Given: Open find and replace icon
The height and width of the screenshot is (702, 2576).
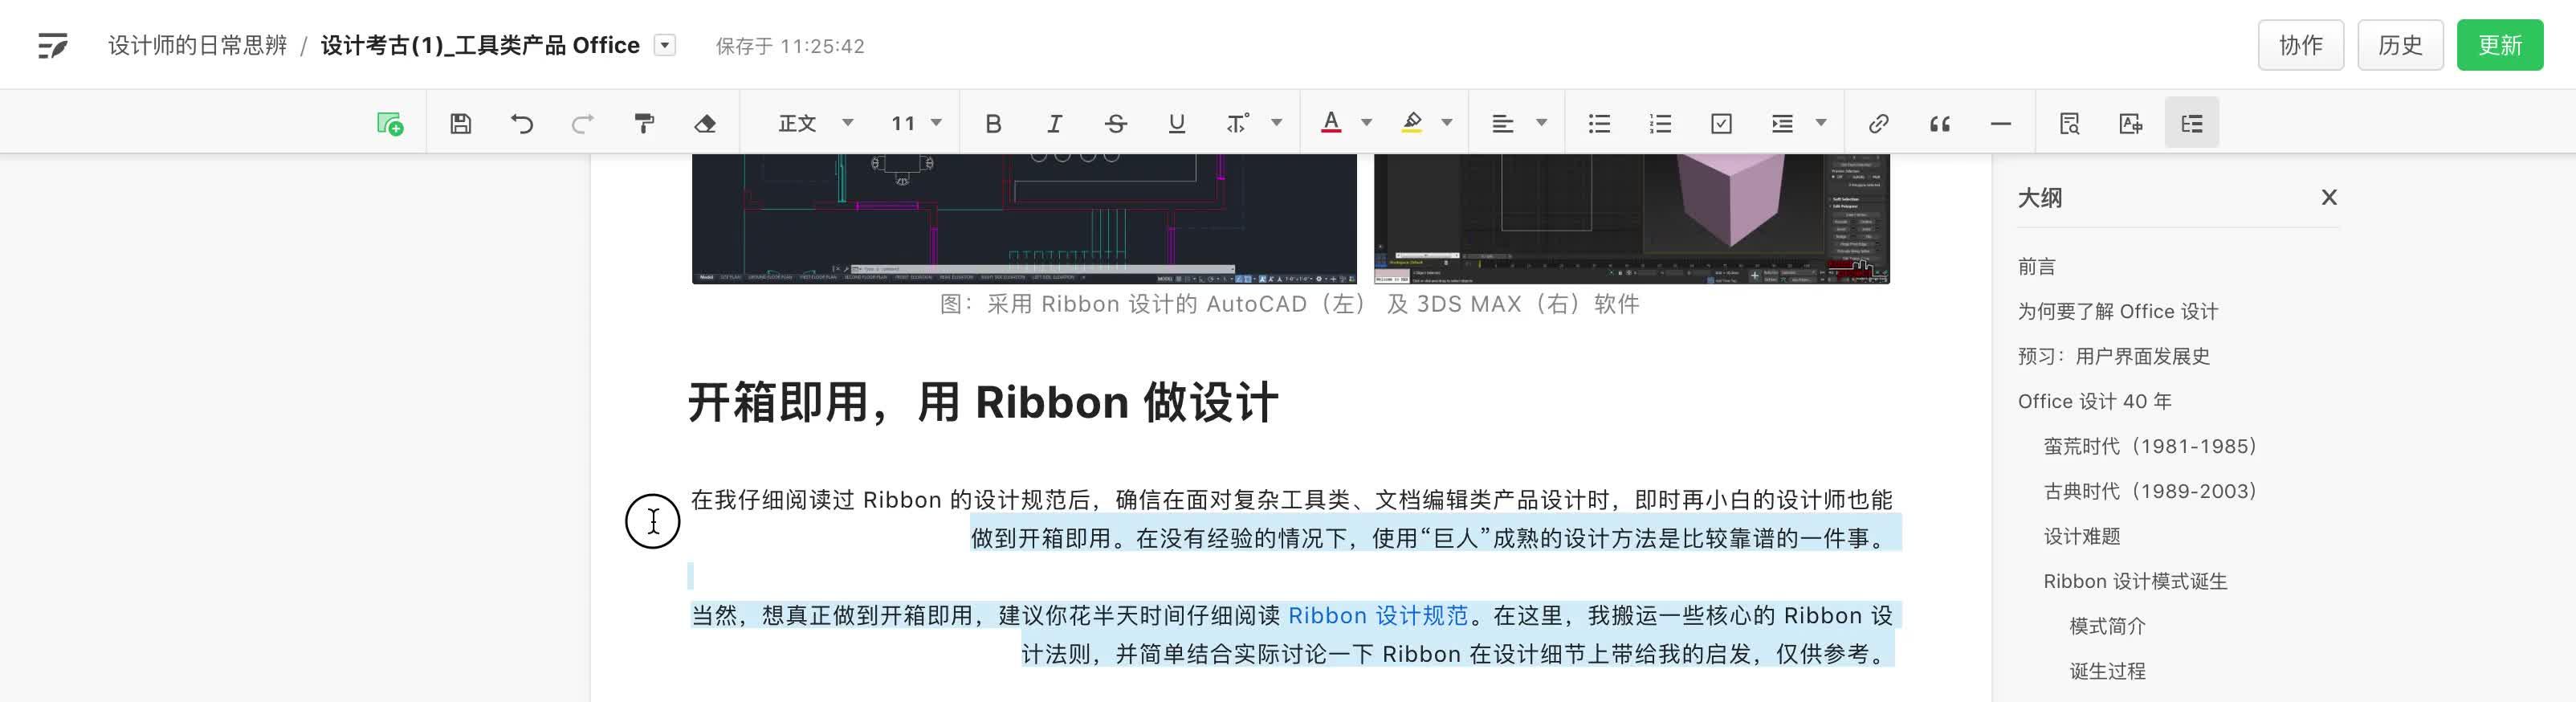Looking at the screenshot, I should tap(2070, 123).
